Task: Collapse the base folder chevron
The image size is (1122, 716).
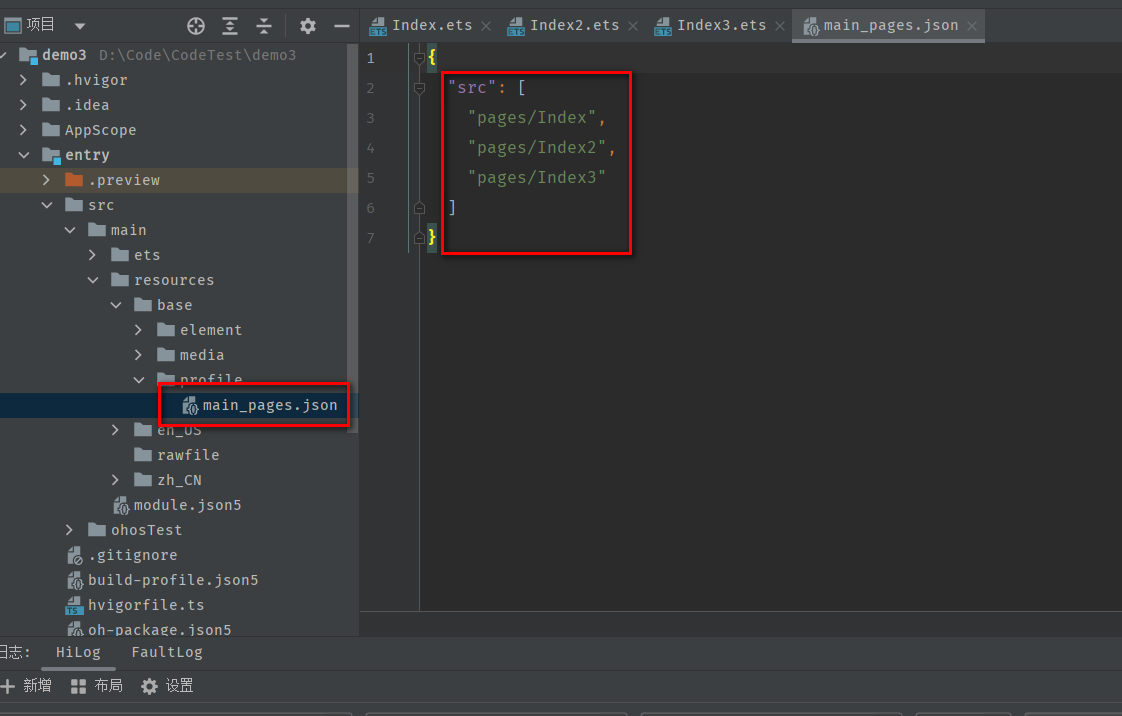Action: coord(115,305)
